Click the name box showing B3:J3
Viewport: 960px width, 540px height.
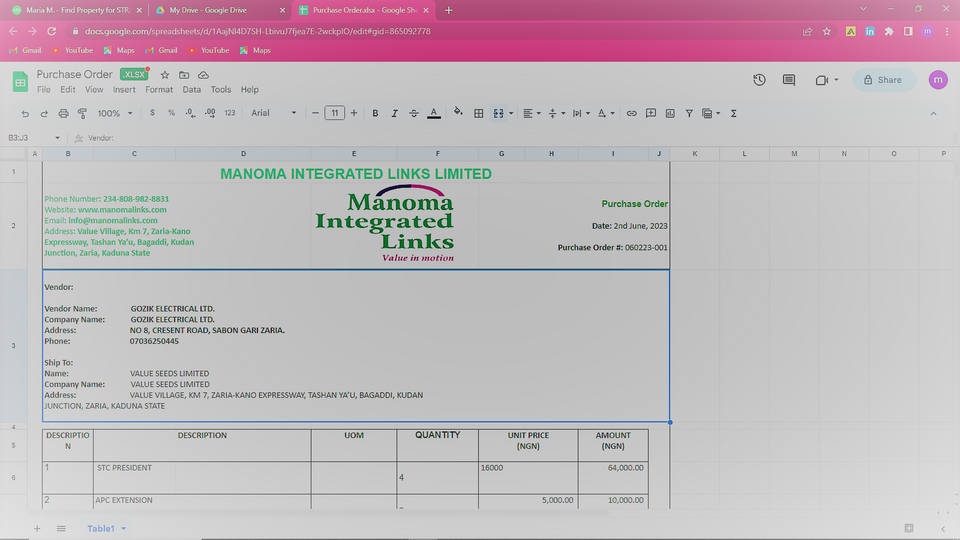tap(34, 138)
